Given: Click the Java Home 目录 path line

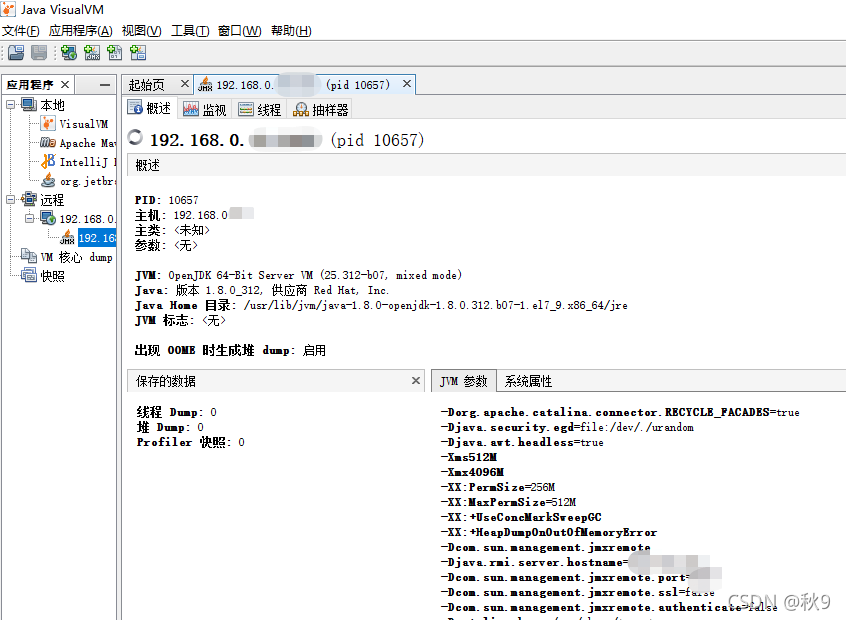Looking at the screenshot, I should (x=381, y=305).
